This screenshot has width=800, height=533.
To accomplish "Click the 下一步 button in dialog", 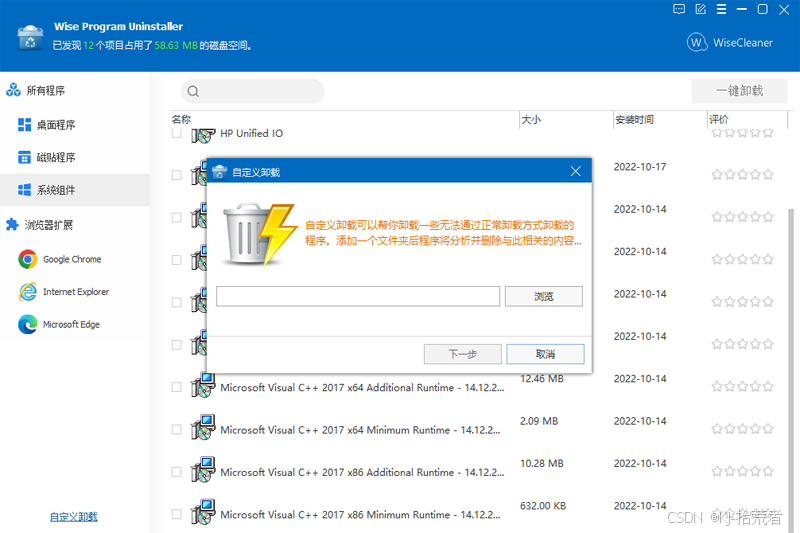I will [463, 354].
